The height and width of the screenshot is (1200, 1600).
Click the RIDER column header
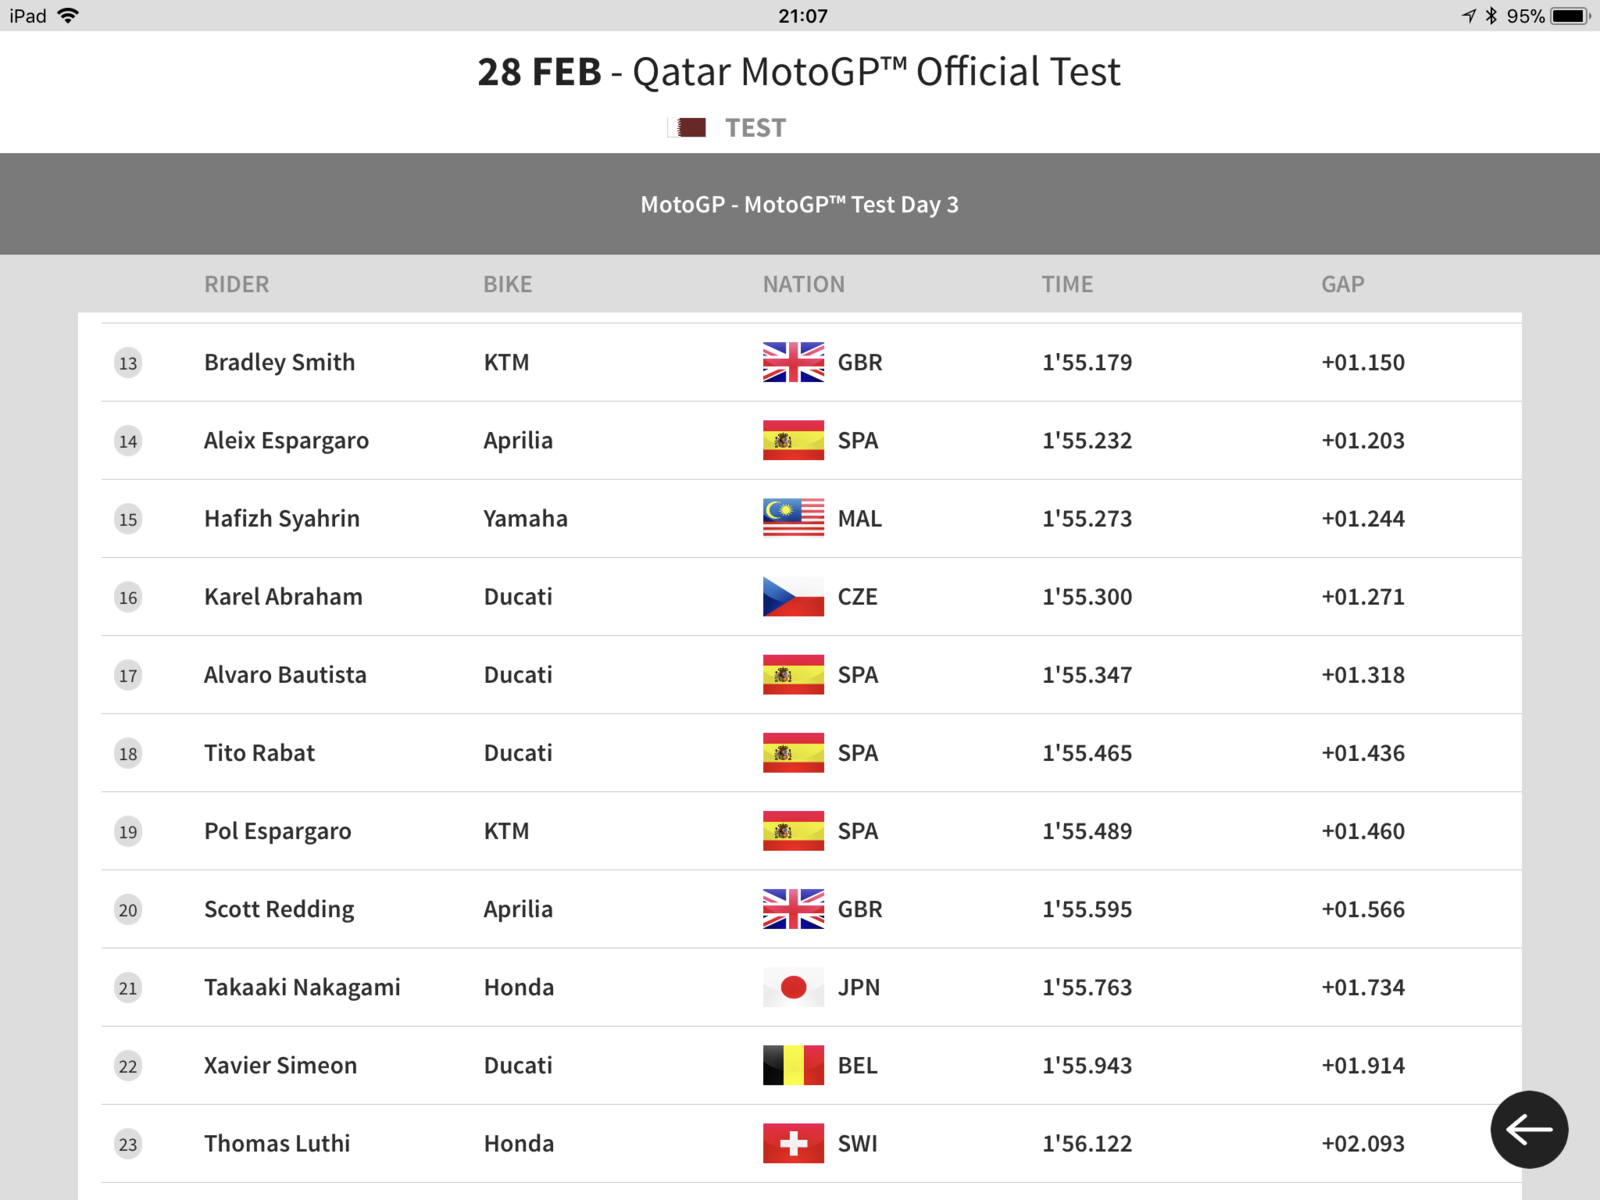pyautogui.click(x=236, y=284)
